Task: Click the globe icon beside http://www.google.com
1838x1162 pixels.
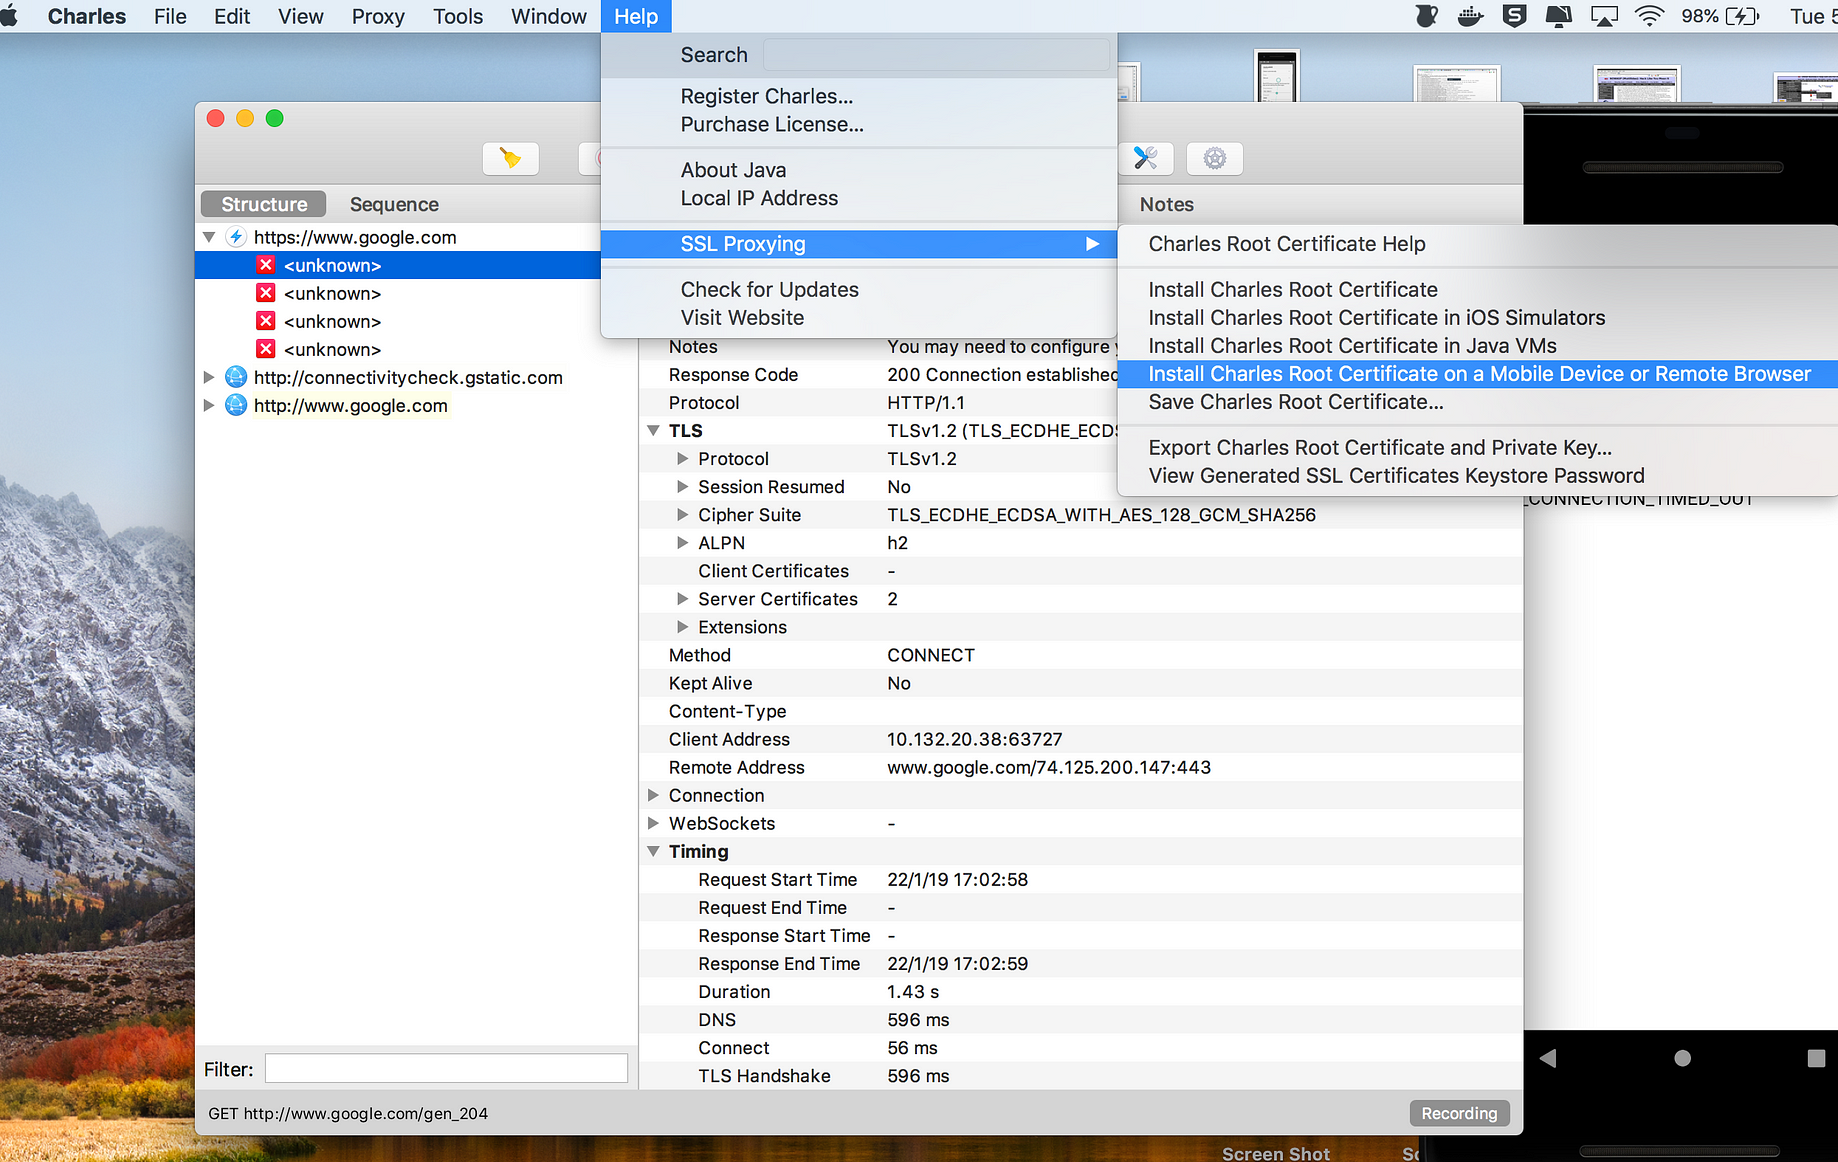Action: tap(236, 405)
